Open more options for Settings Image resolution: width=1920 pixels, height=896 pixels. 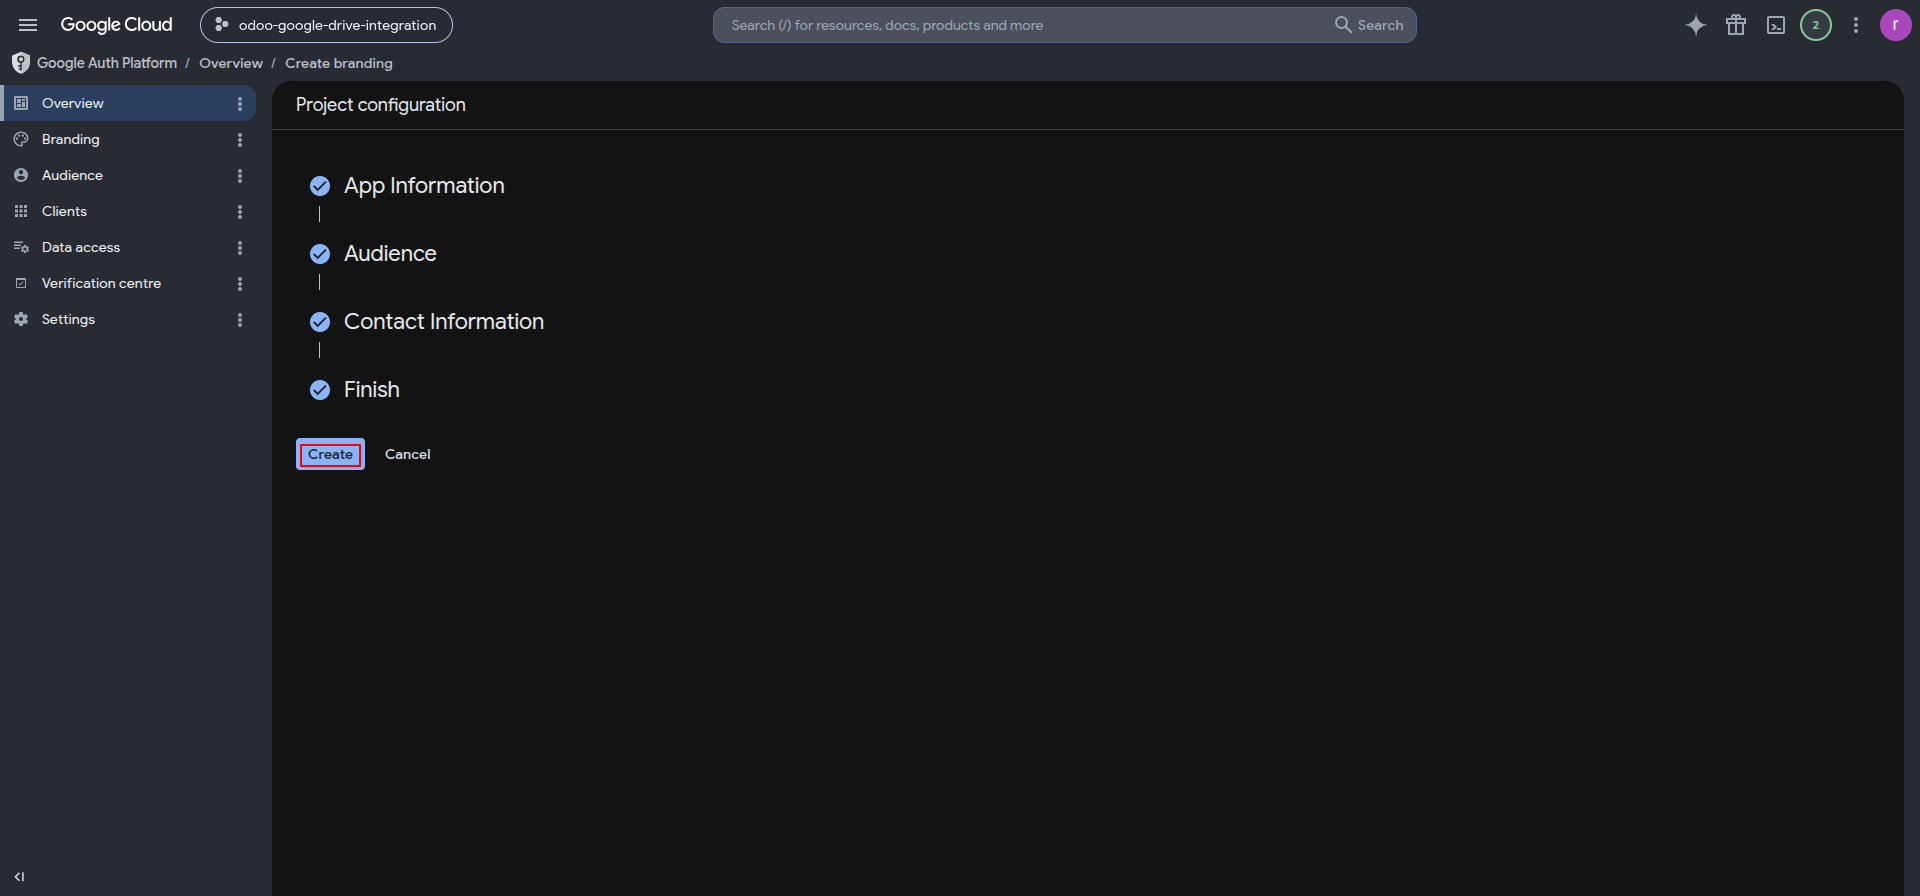(240, 319)
